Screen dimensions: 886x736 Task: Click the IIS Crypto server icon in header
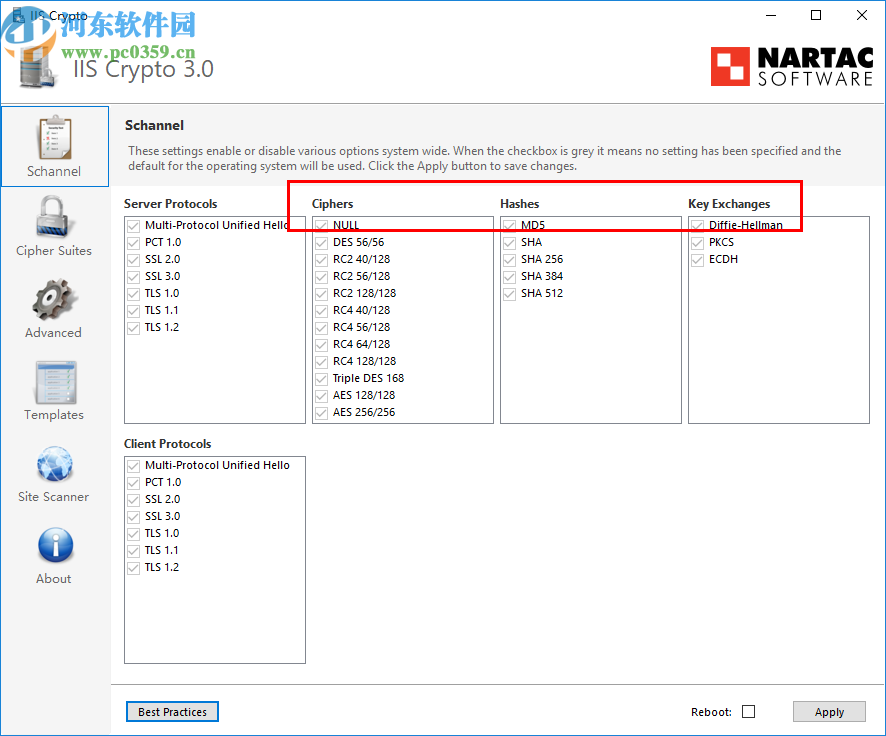point(37,67)
